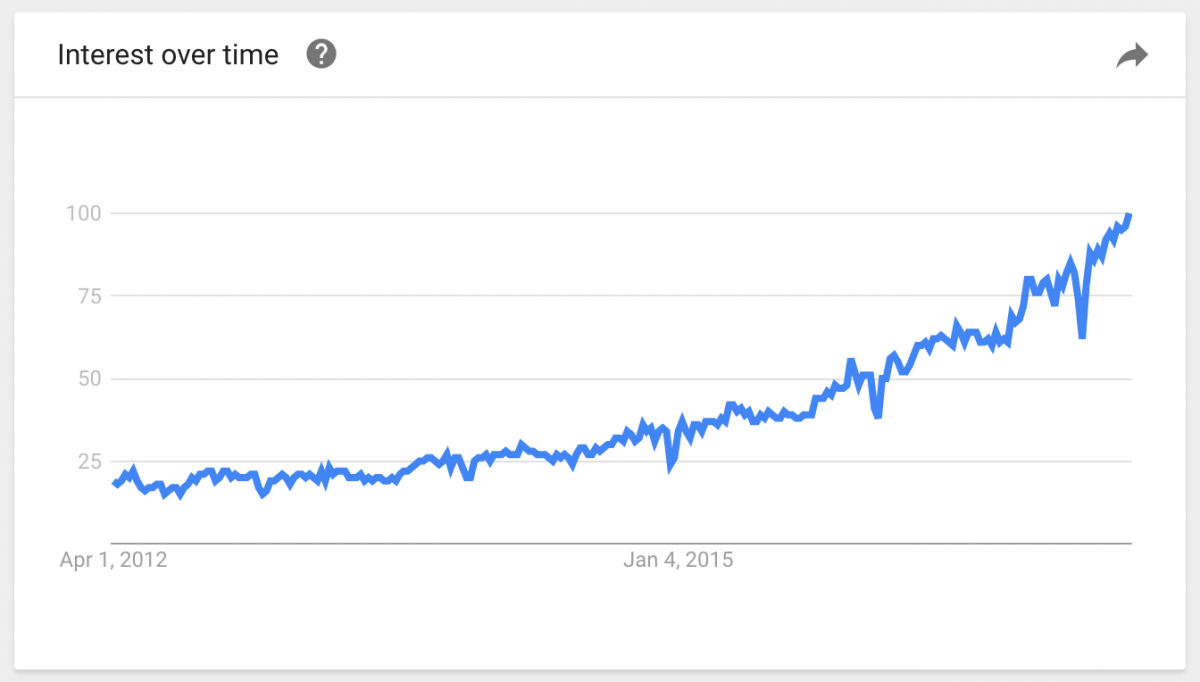Image resolution: width=1200 pixels, height=682 pixels.
Task: Click the export arrow in the top-right corner
Action: click(x=1133, y=55)
